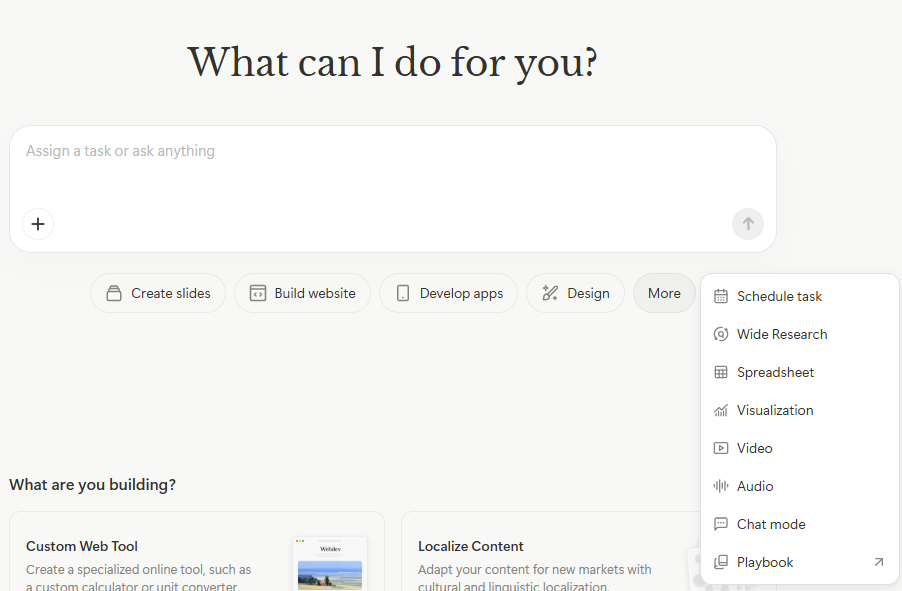Click the Audio waveform icon

(x=720, y=486)
